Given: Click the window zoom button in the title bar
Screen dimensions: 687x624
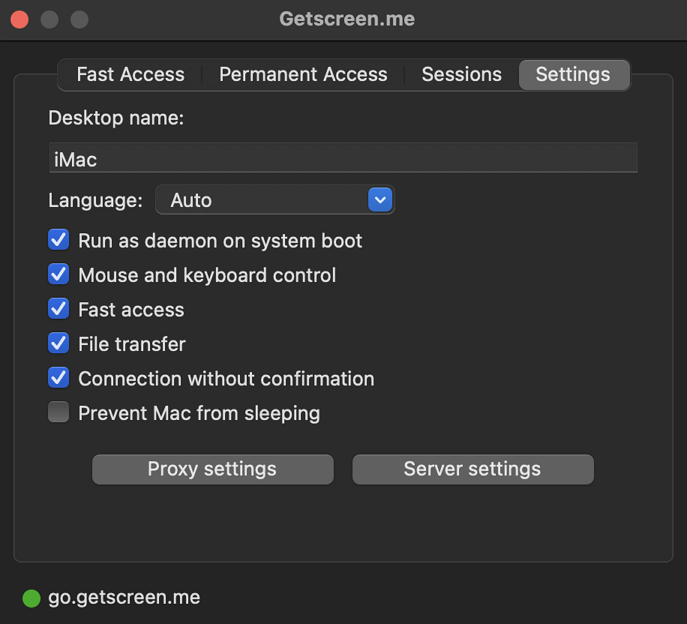Looking at the screenshot, I should [80, 20].
